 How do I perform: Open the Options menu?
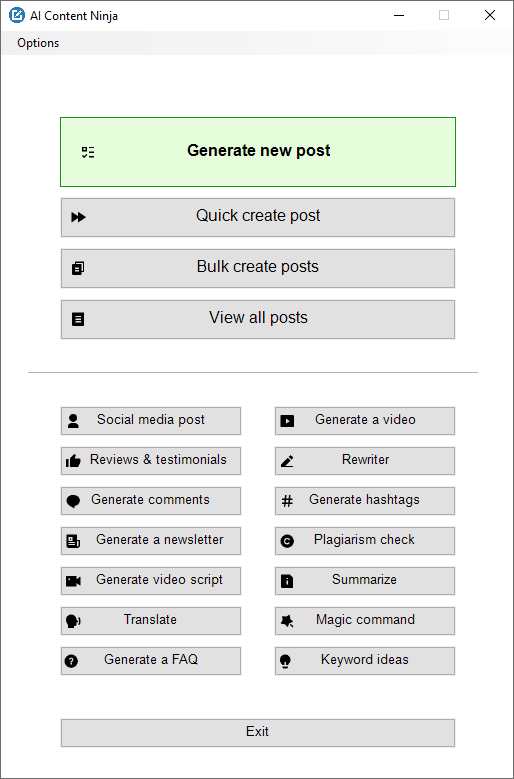pyautogui.click(x=38, y=43)
